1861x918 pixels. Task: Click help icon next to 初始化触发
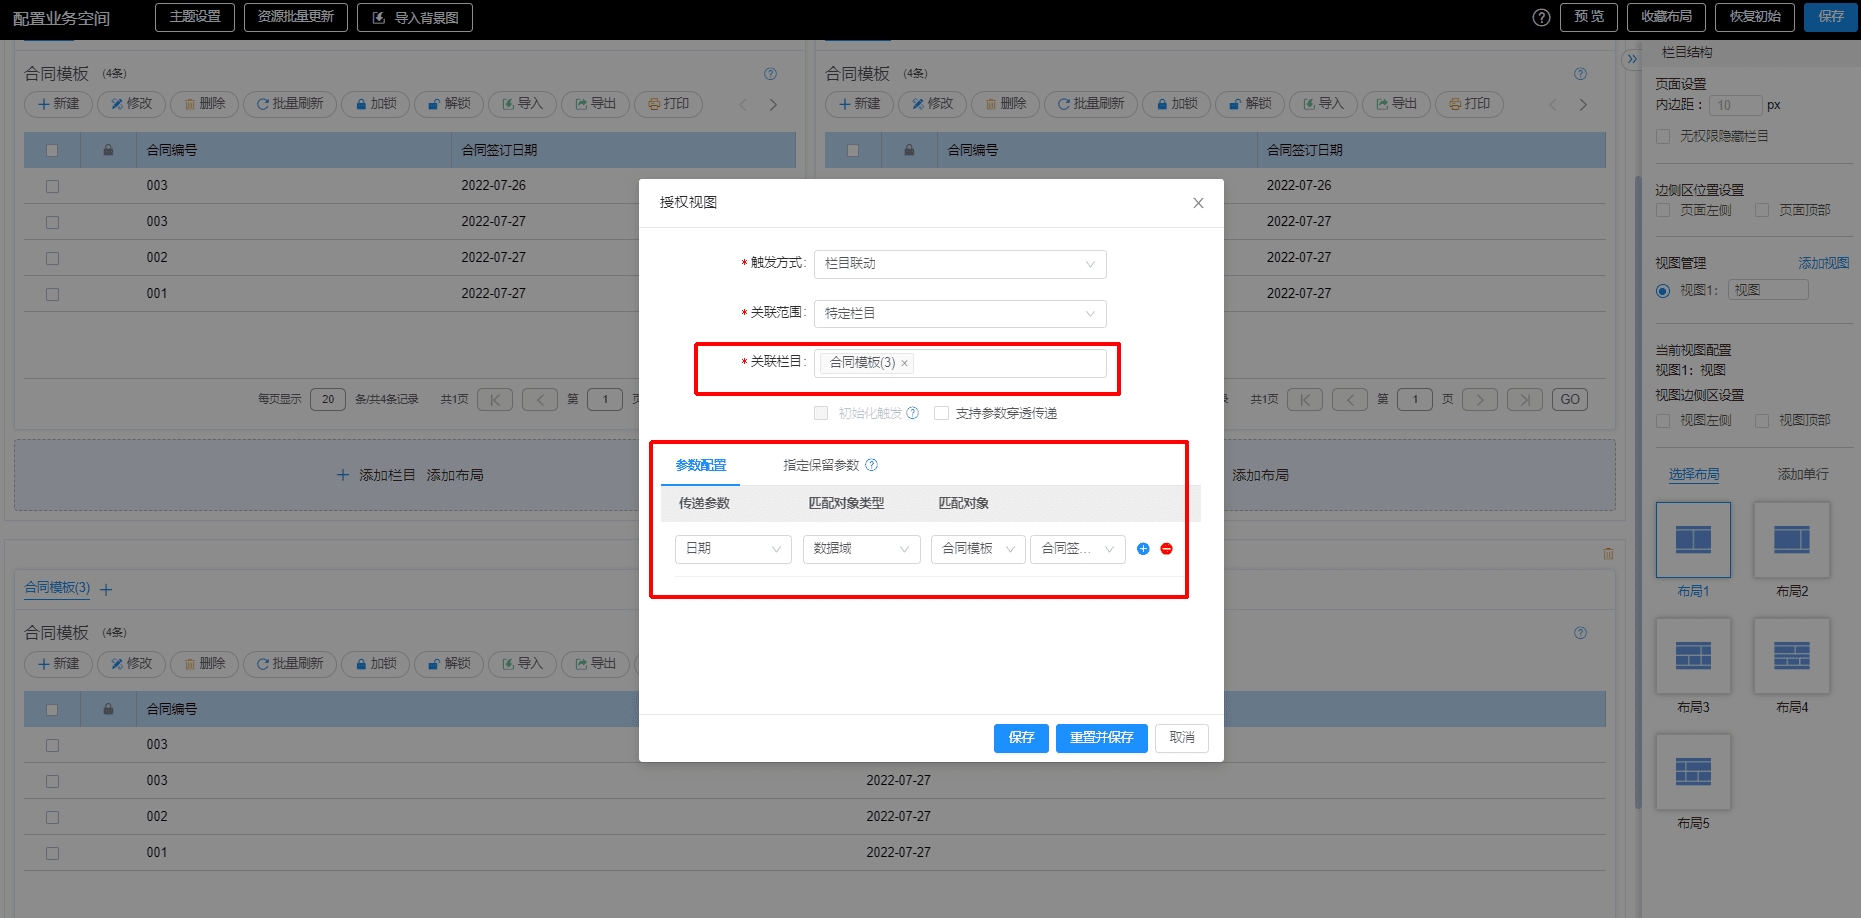[912, 413]
